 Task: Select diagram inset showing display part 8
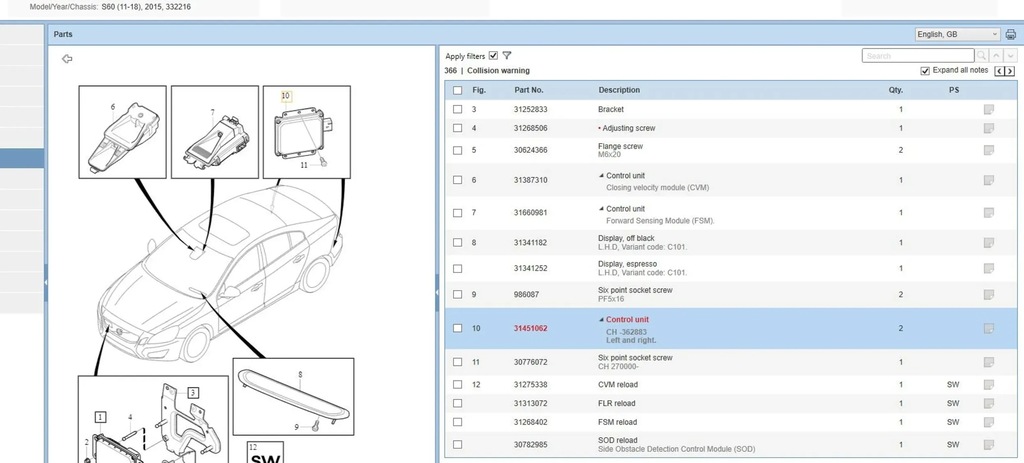(293, 397)
